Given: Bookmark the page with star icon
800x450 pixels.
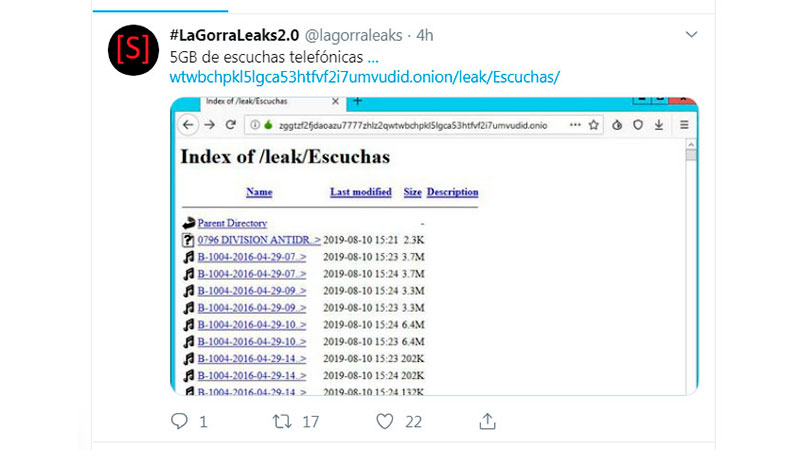Looking at the screenshot, I should click(593, 125).
